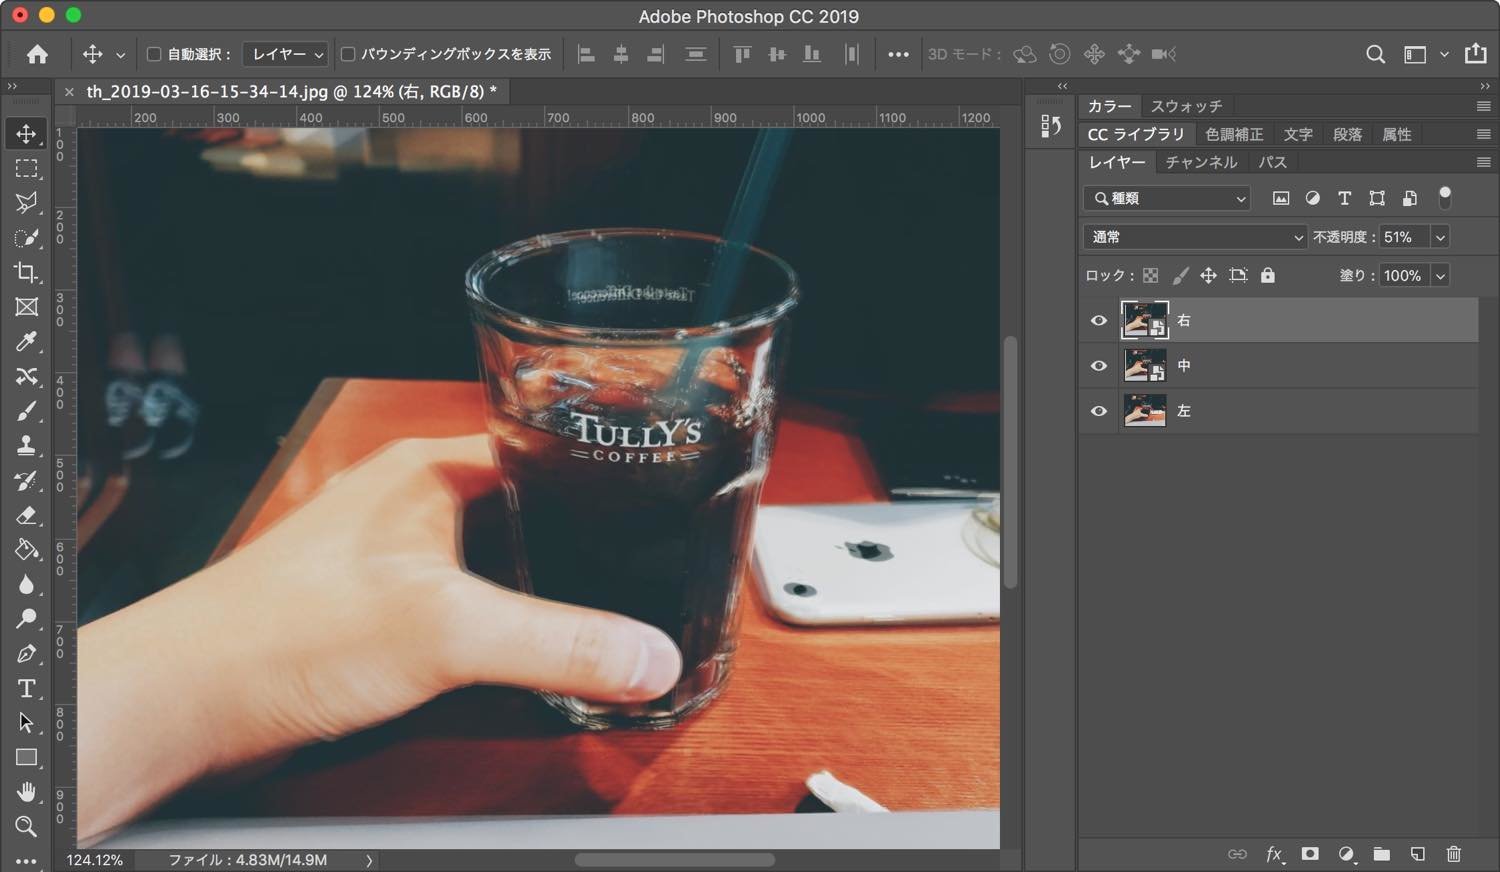Image resolution: width=1500 pixels, height=872 pixels.
Task: Select the Move tool in the toolbox
Action: tap(26, 134)
